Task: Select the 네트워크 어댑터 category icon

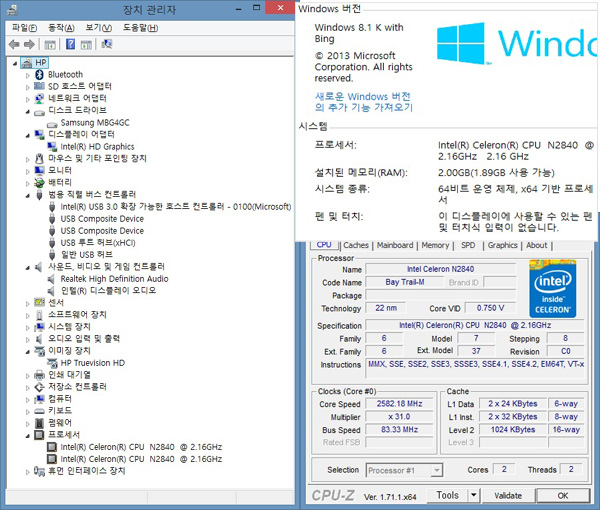Action: point(39,98)
